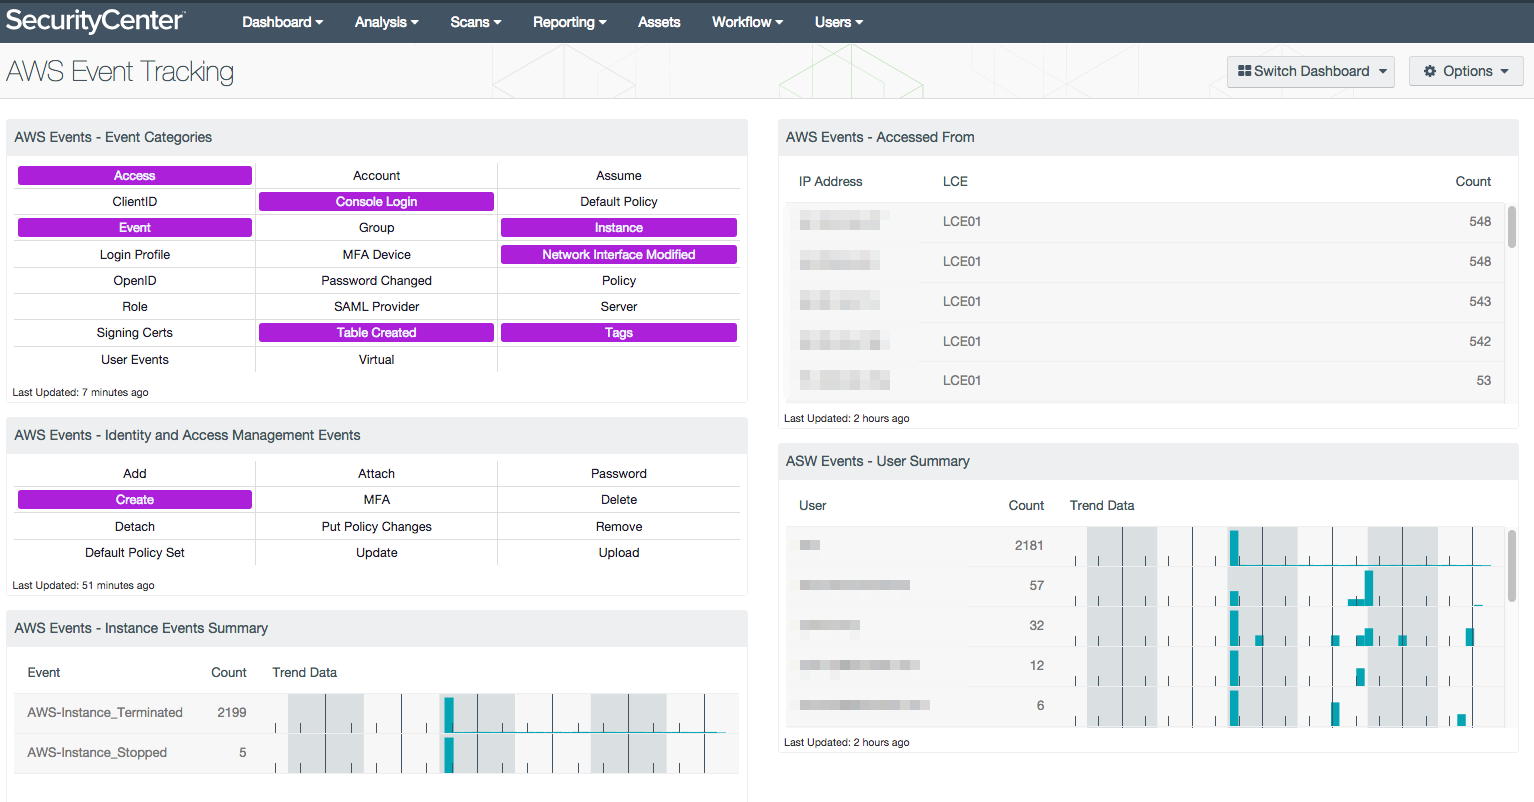
Task: Click the AWS Events - Accessed From title
Action: (880, 138)
